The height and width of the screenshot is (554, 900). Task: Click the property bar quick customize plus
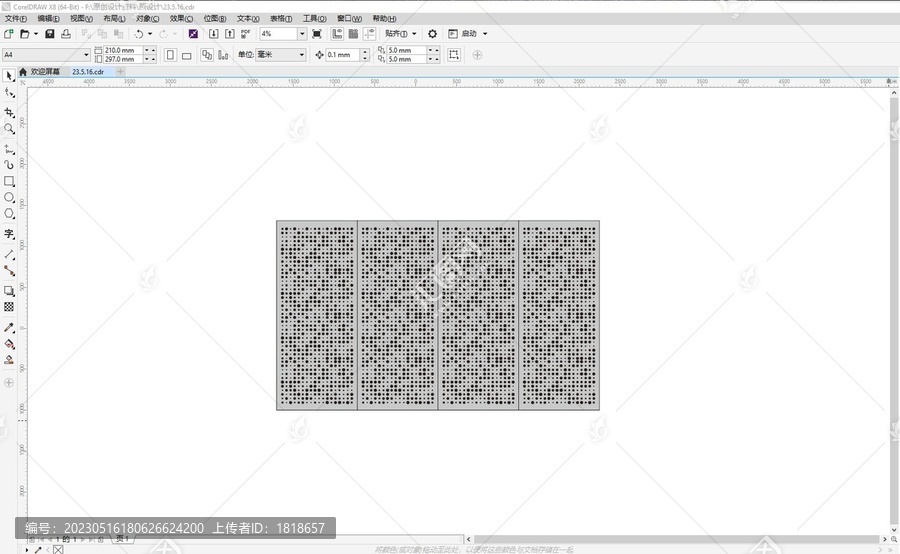pos(478,55)
